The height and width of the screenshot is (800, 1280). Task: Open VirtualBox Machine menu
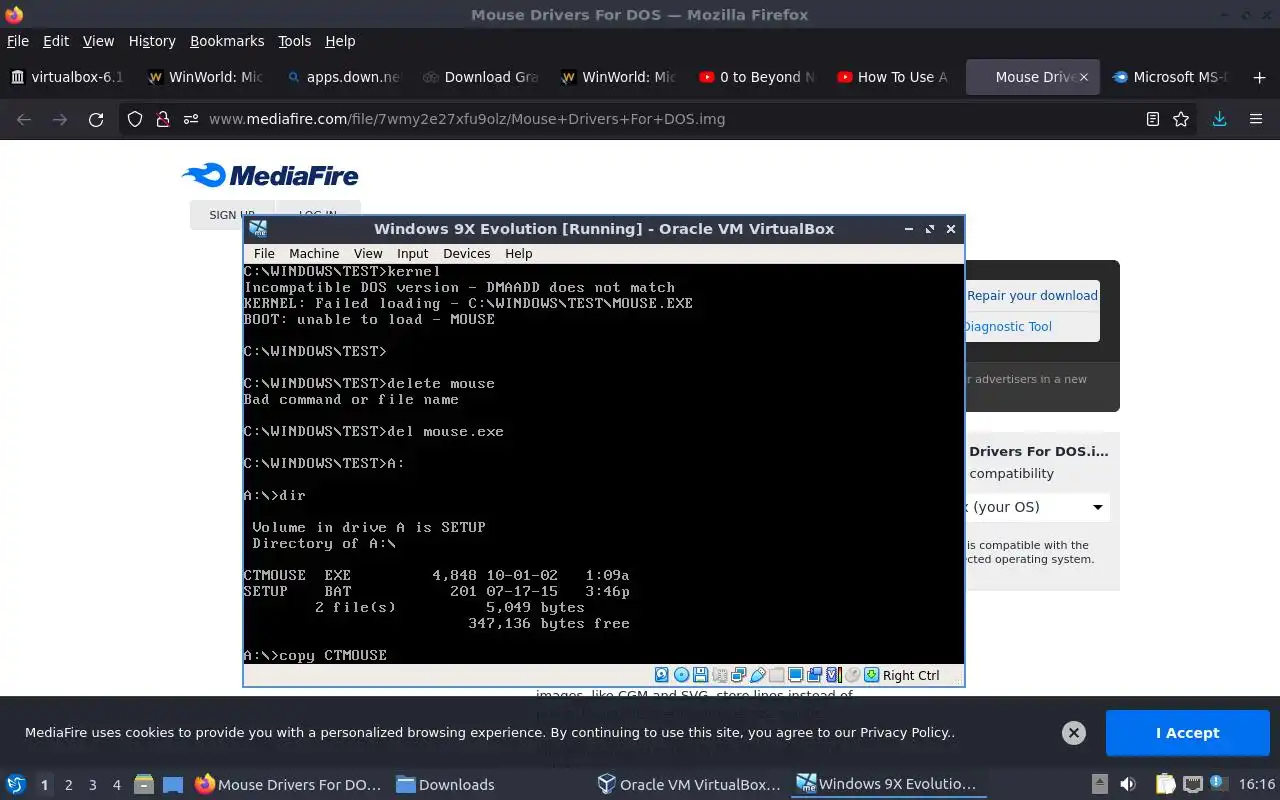tap(314, 253)
